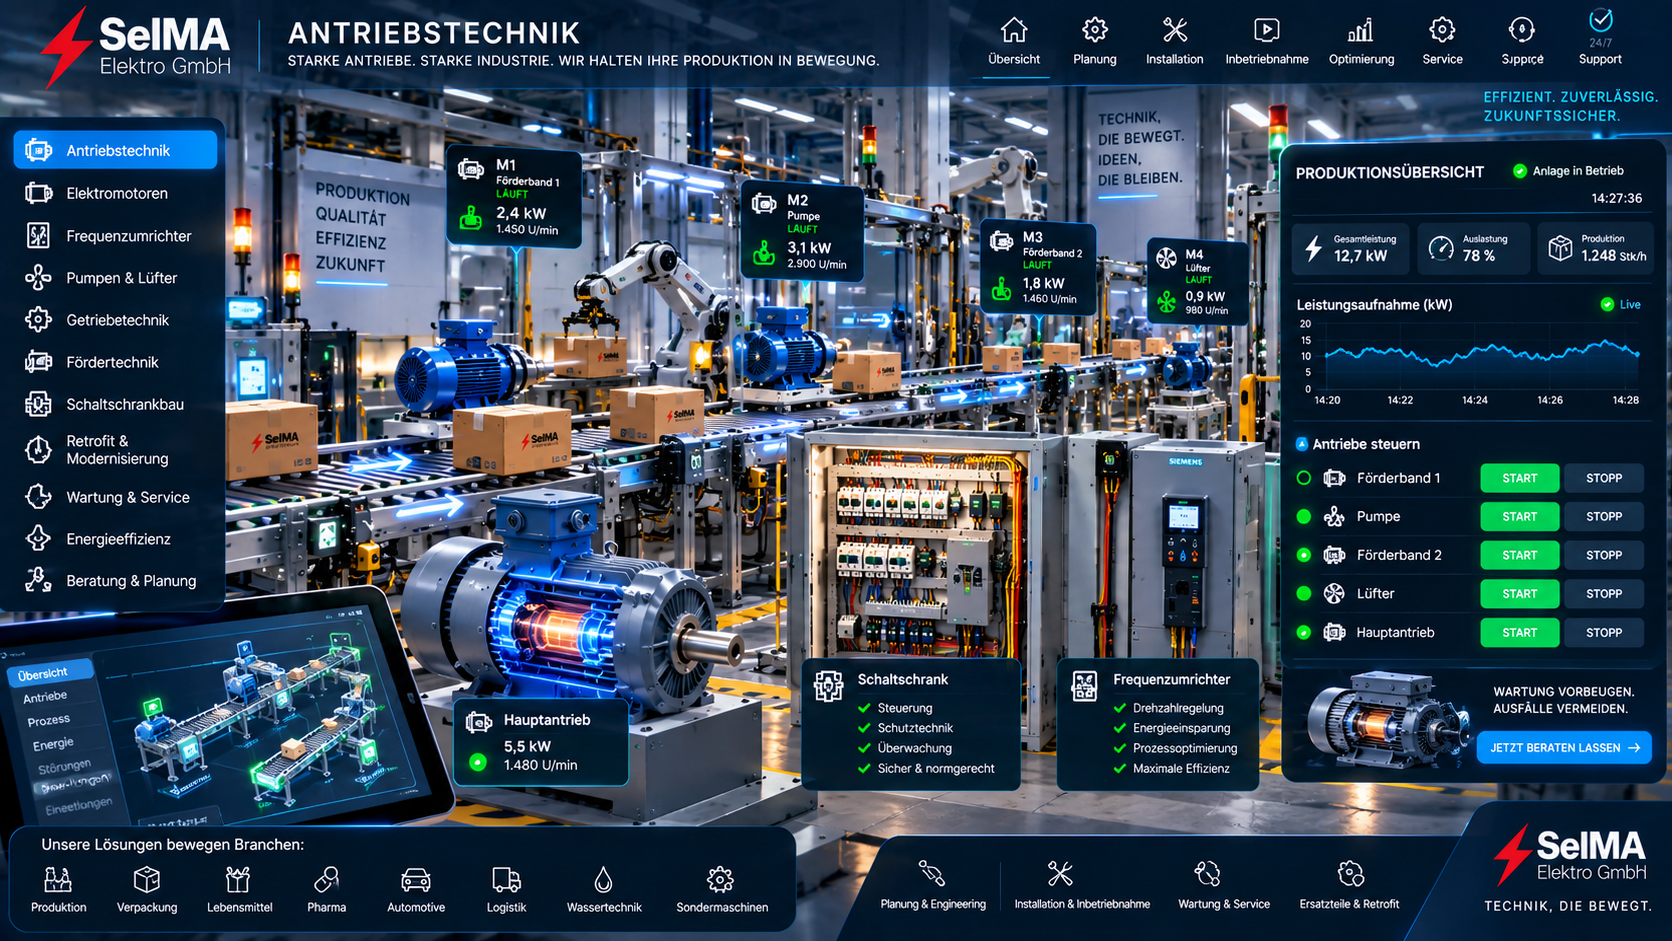Toggle the Pumpe status indicator

coord(1304,517)
